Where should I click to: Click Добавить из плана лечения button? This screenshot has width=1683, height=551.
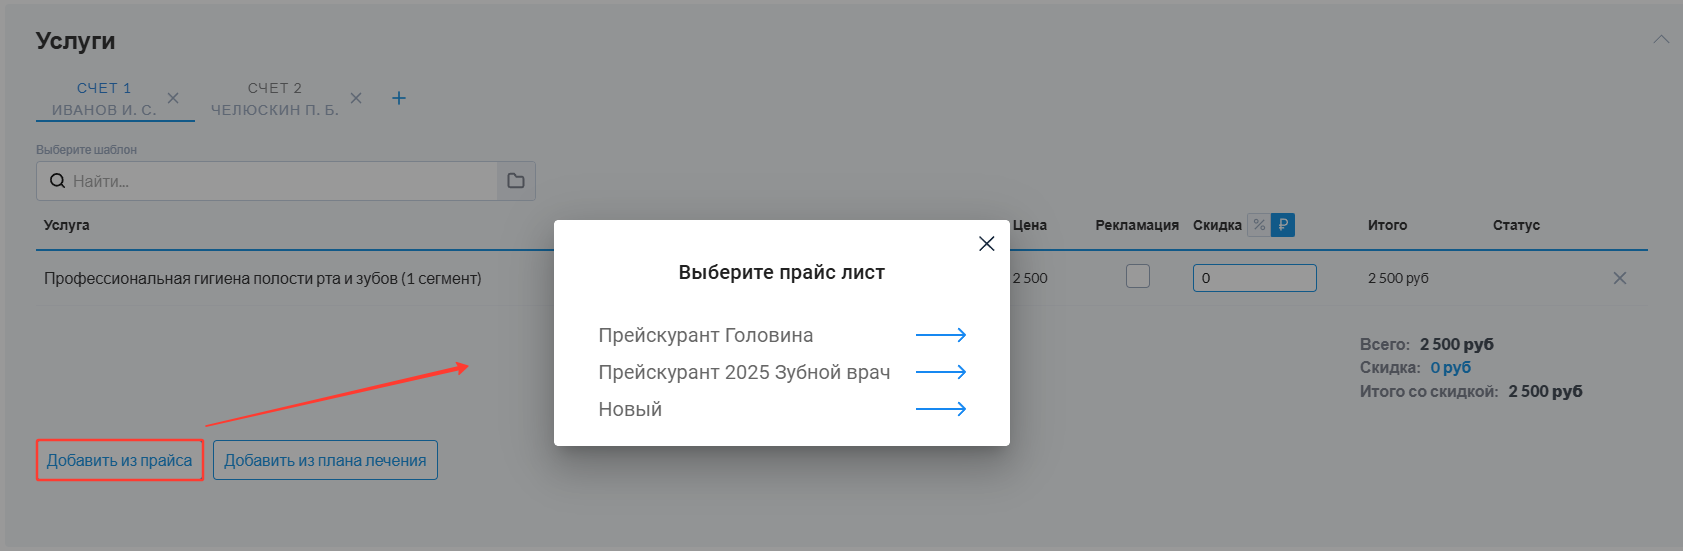pos(325,460)
